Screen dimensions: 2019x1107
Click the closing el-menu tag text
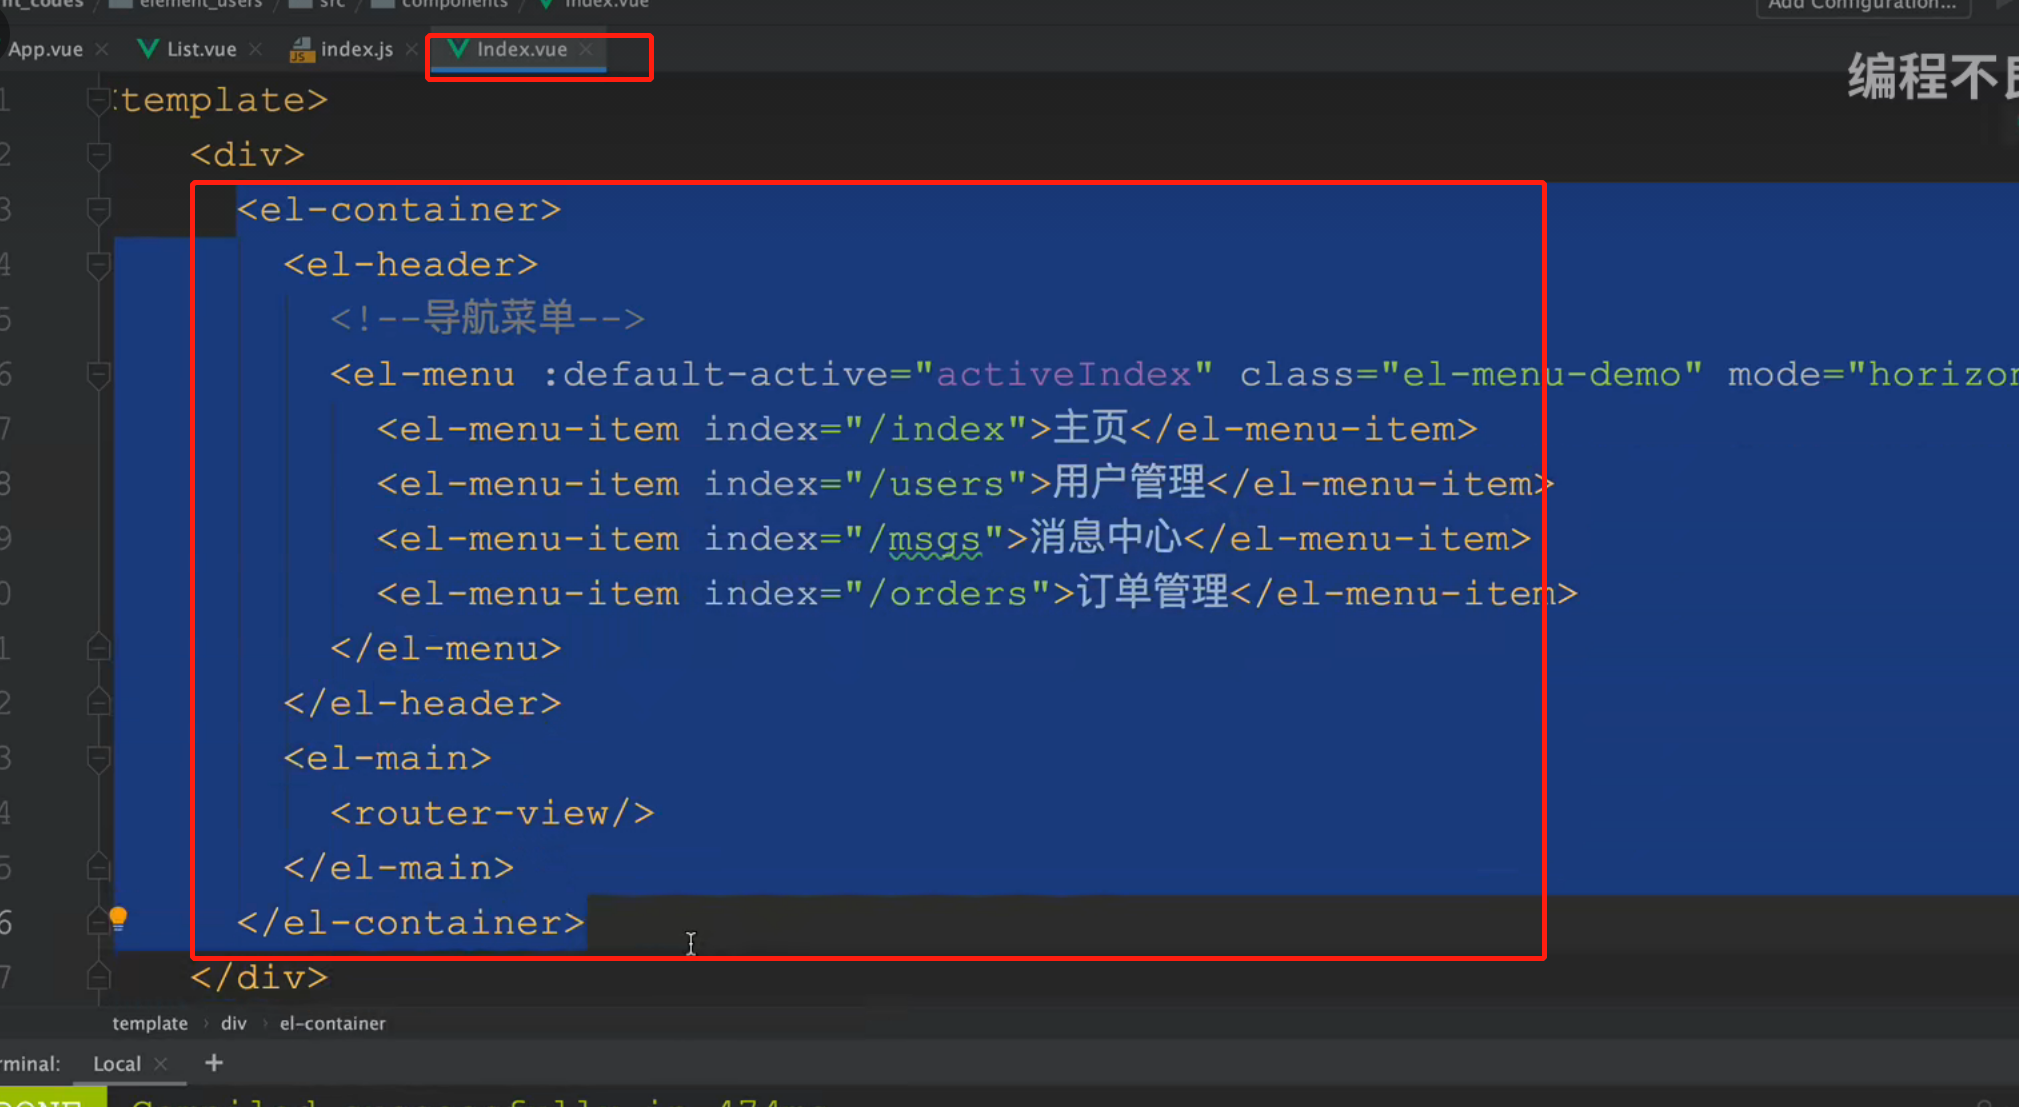(x=446, y=648)
